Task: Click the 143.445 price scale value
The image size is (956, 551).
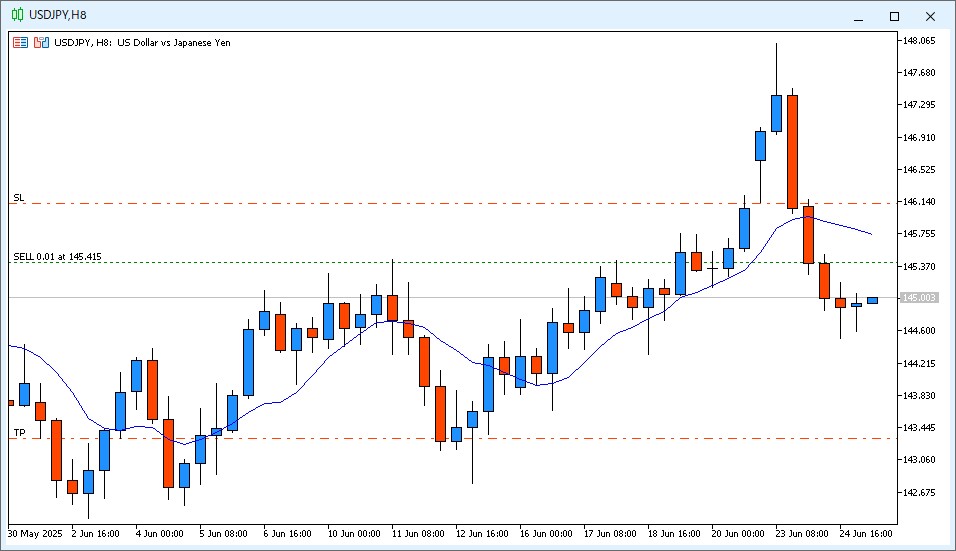Action: coord(919,427)
